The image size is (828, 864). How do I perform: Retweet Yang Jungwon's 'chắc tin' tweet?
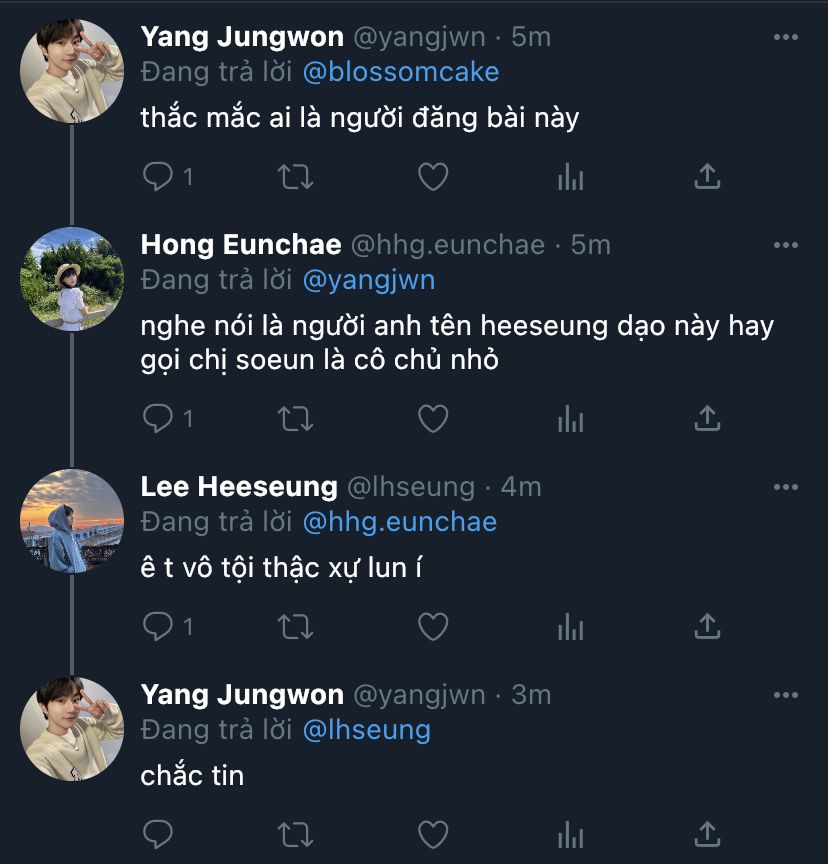click(x=295, y=833)
